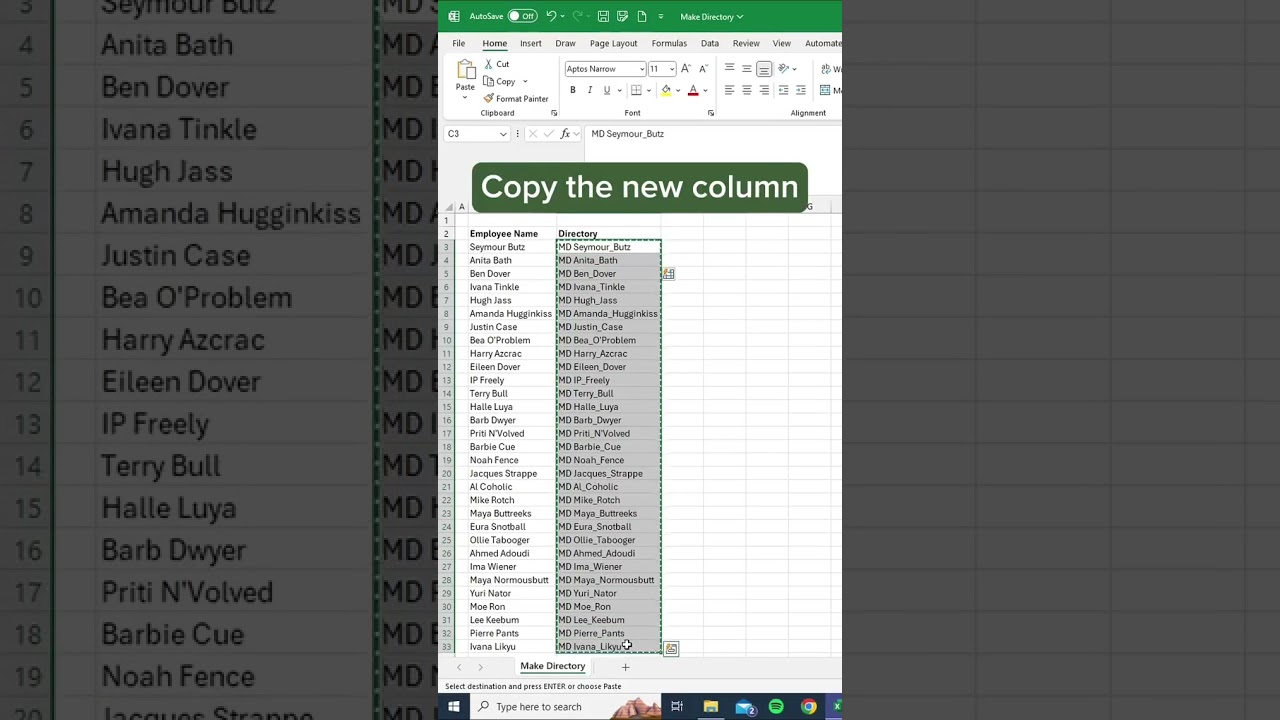The image size is (1280, 720).
Task: Toggle the AutoSave switch
Action: coord(522,16)
